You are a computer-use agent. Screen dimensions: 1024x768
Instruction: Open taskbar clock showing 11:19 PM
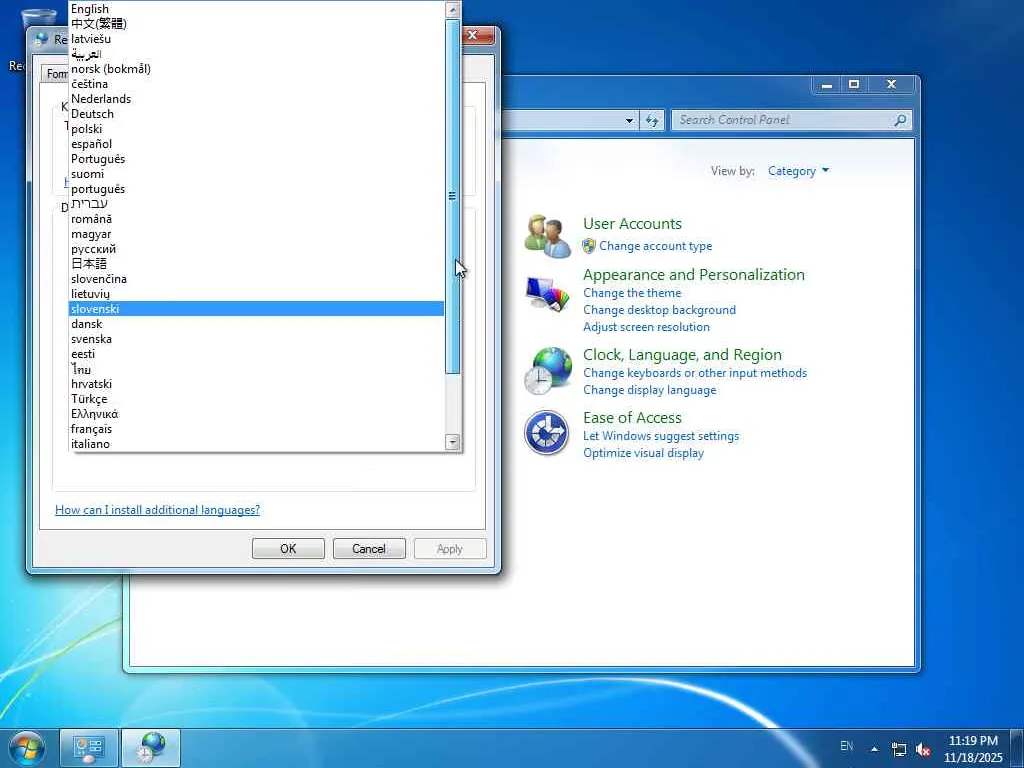tap(973, 748)
